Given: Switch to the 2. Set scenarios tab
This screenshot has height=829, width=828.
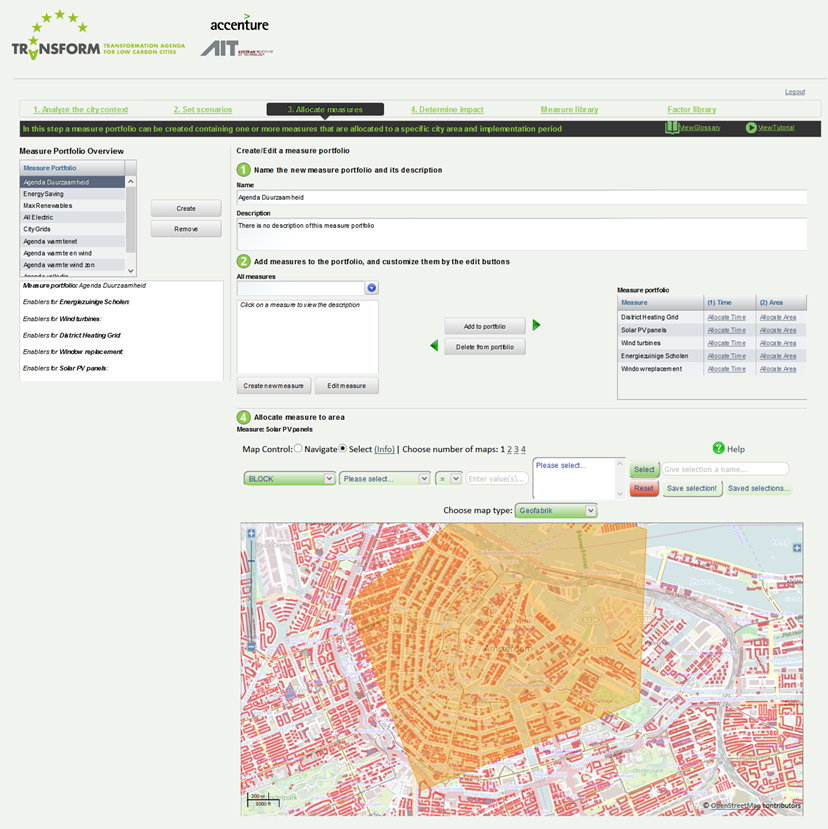Looking at the screenshot, I should [x=202, y=109].
